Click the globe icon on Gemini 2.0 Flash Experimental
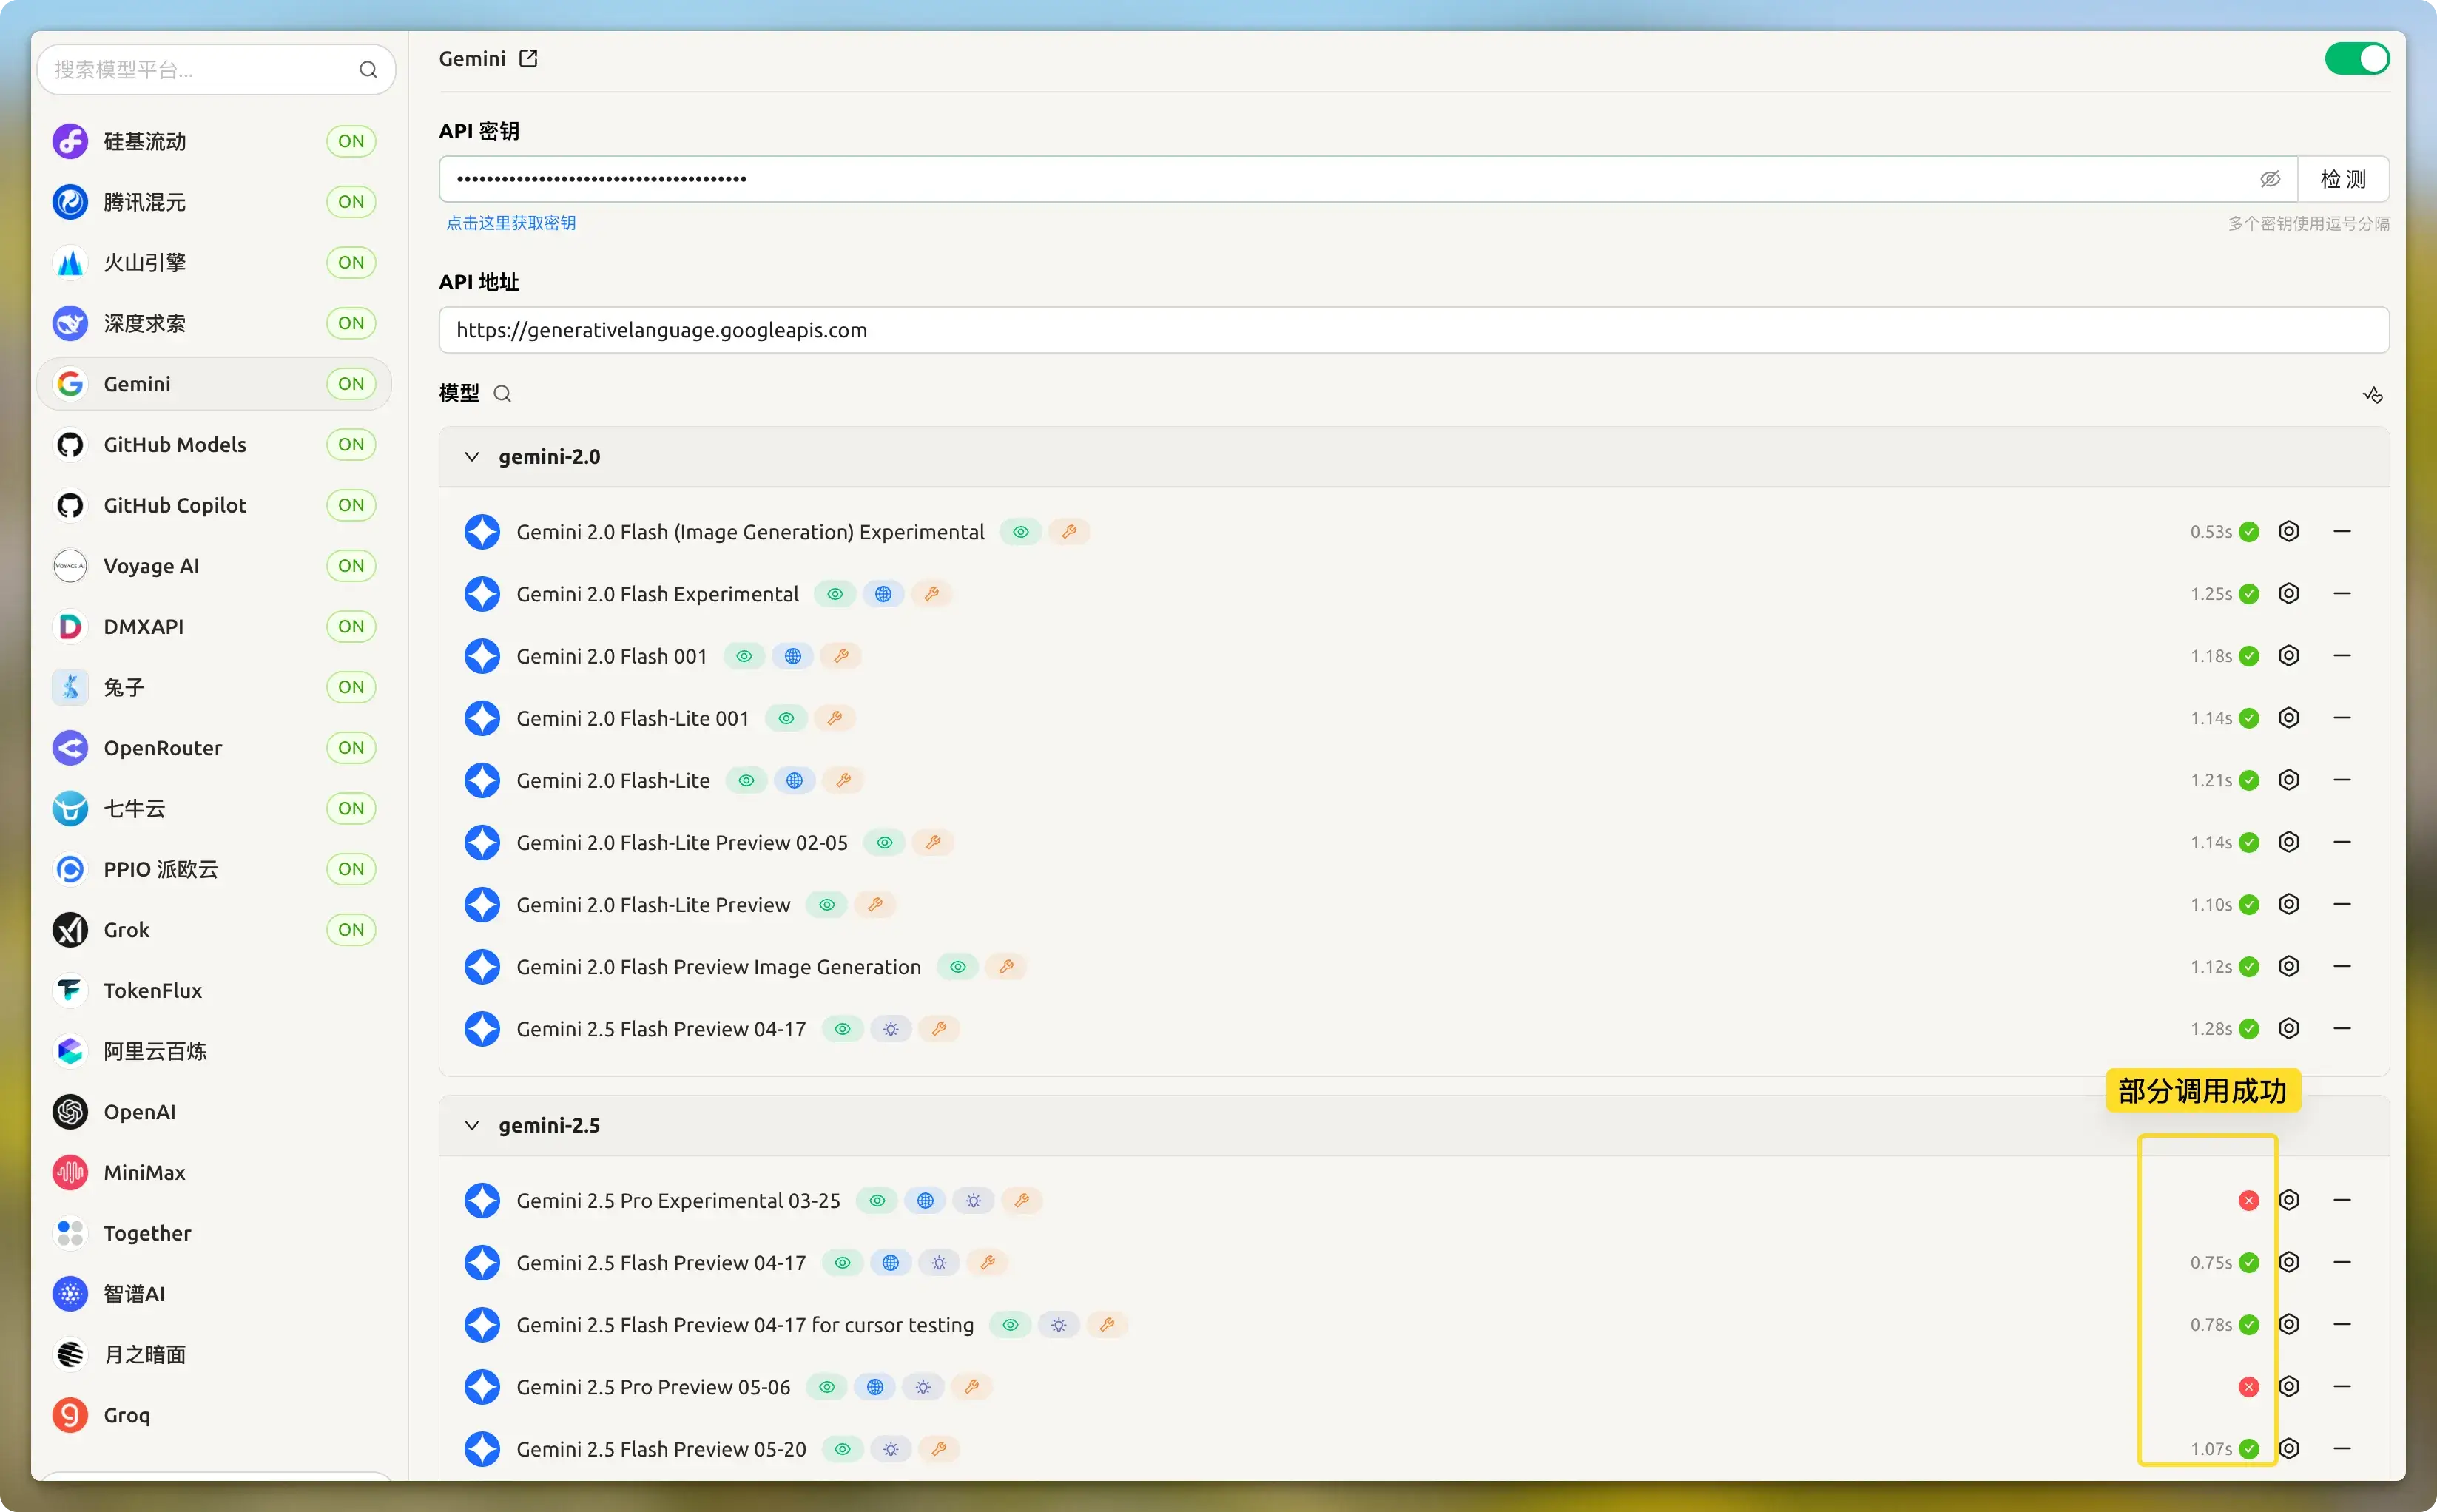This screenshot has width=2437, height=1512. pyautogui.click(x=883, y=593)
